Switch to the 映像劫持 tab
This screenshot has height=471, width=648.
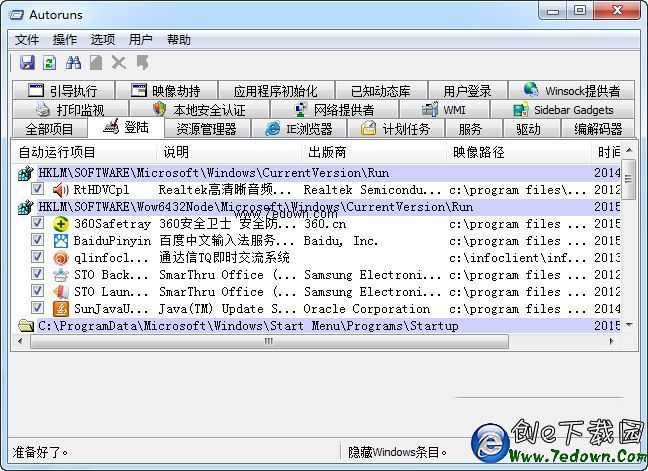[x=166, y=90]
